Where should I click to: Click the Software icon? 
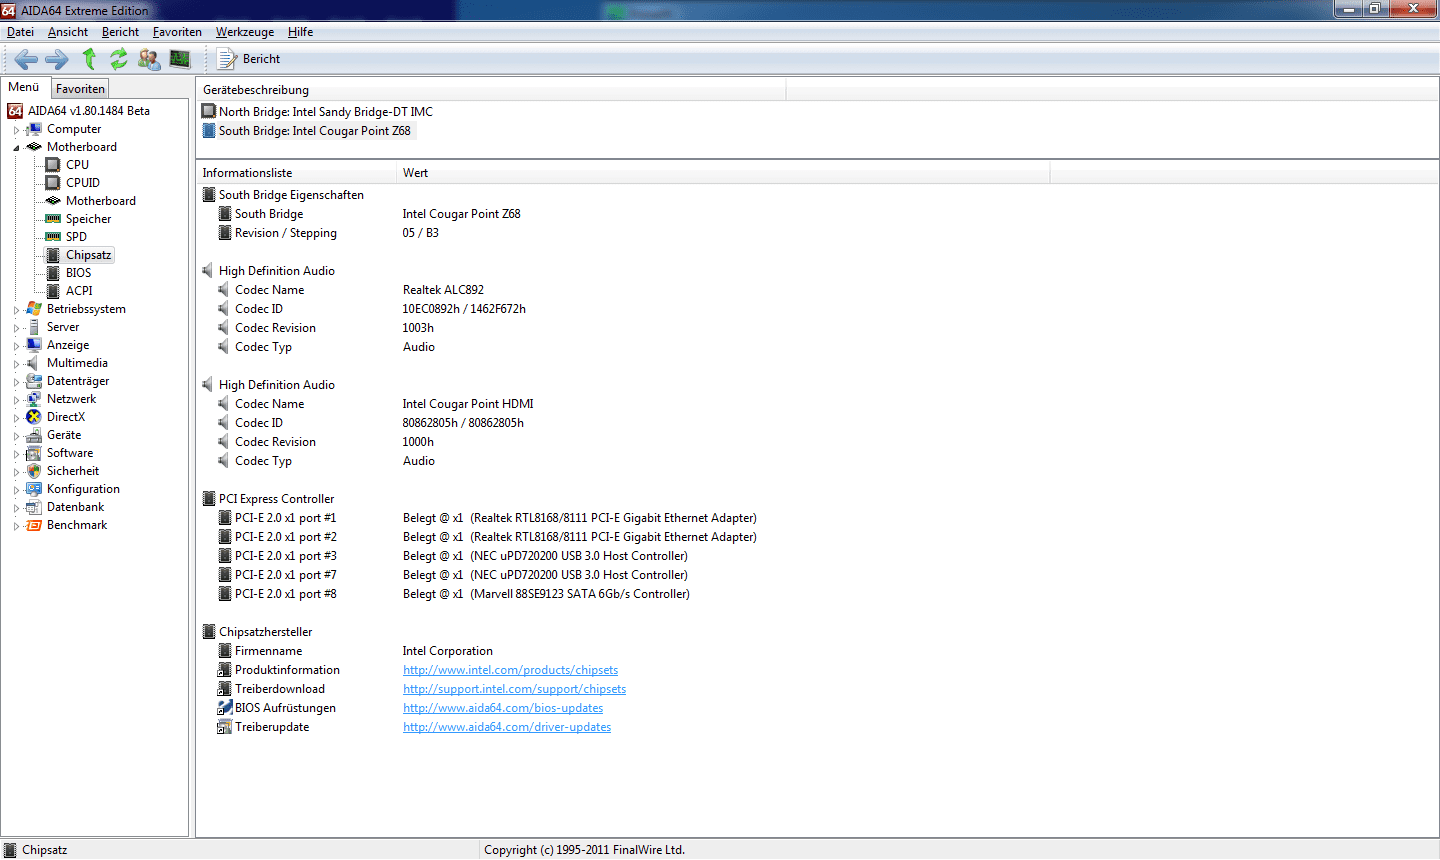(x=34, y=453)
